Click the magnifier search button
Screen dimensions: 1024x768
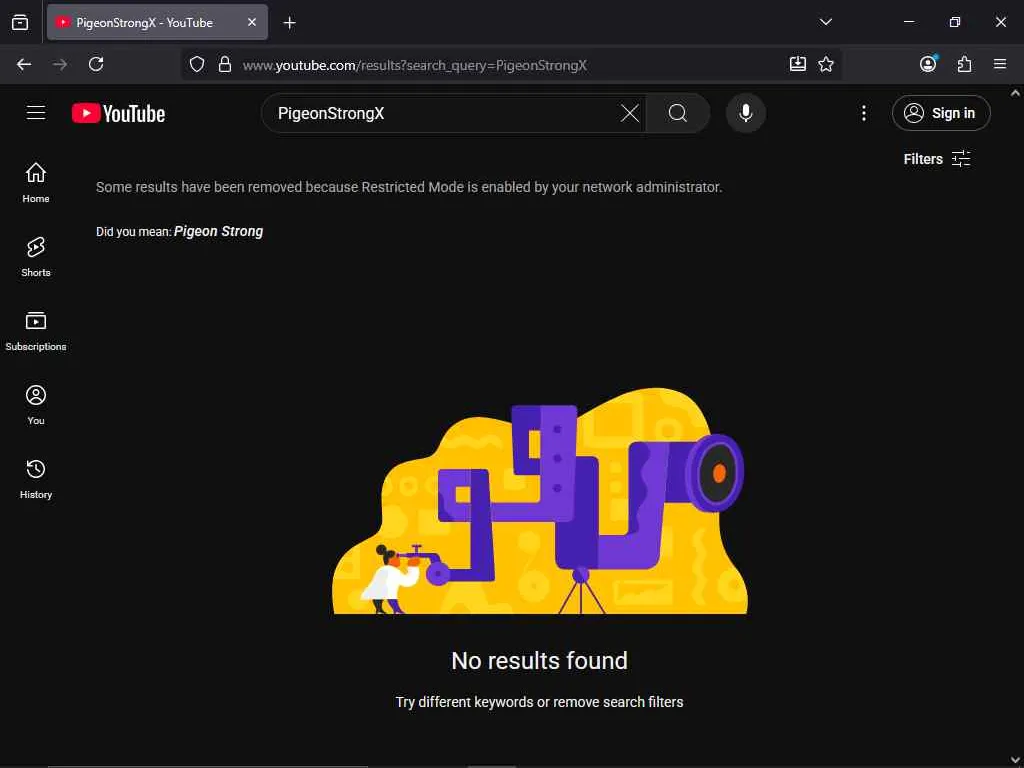pyautogui.click(x=678, y=113)
